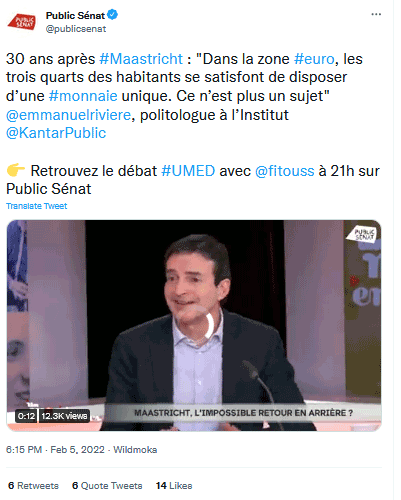Open the #euro hashtag
This screenshot has height=500, width=401.
coord(314,59)
